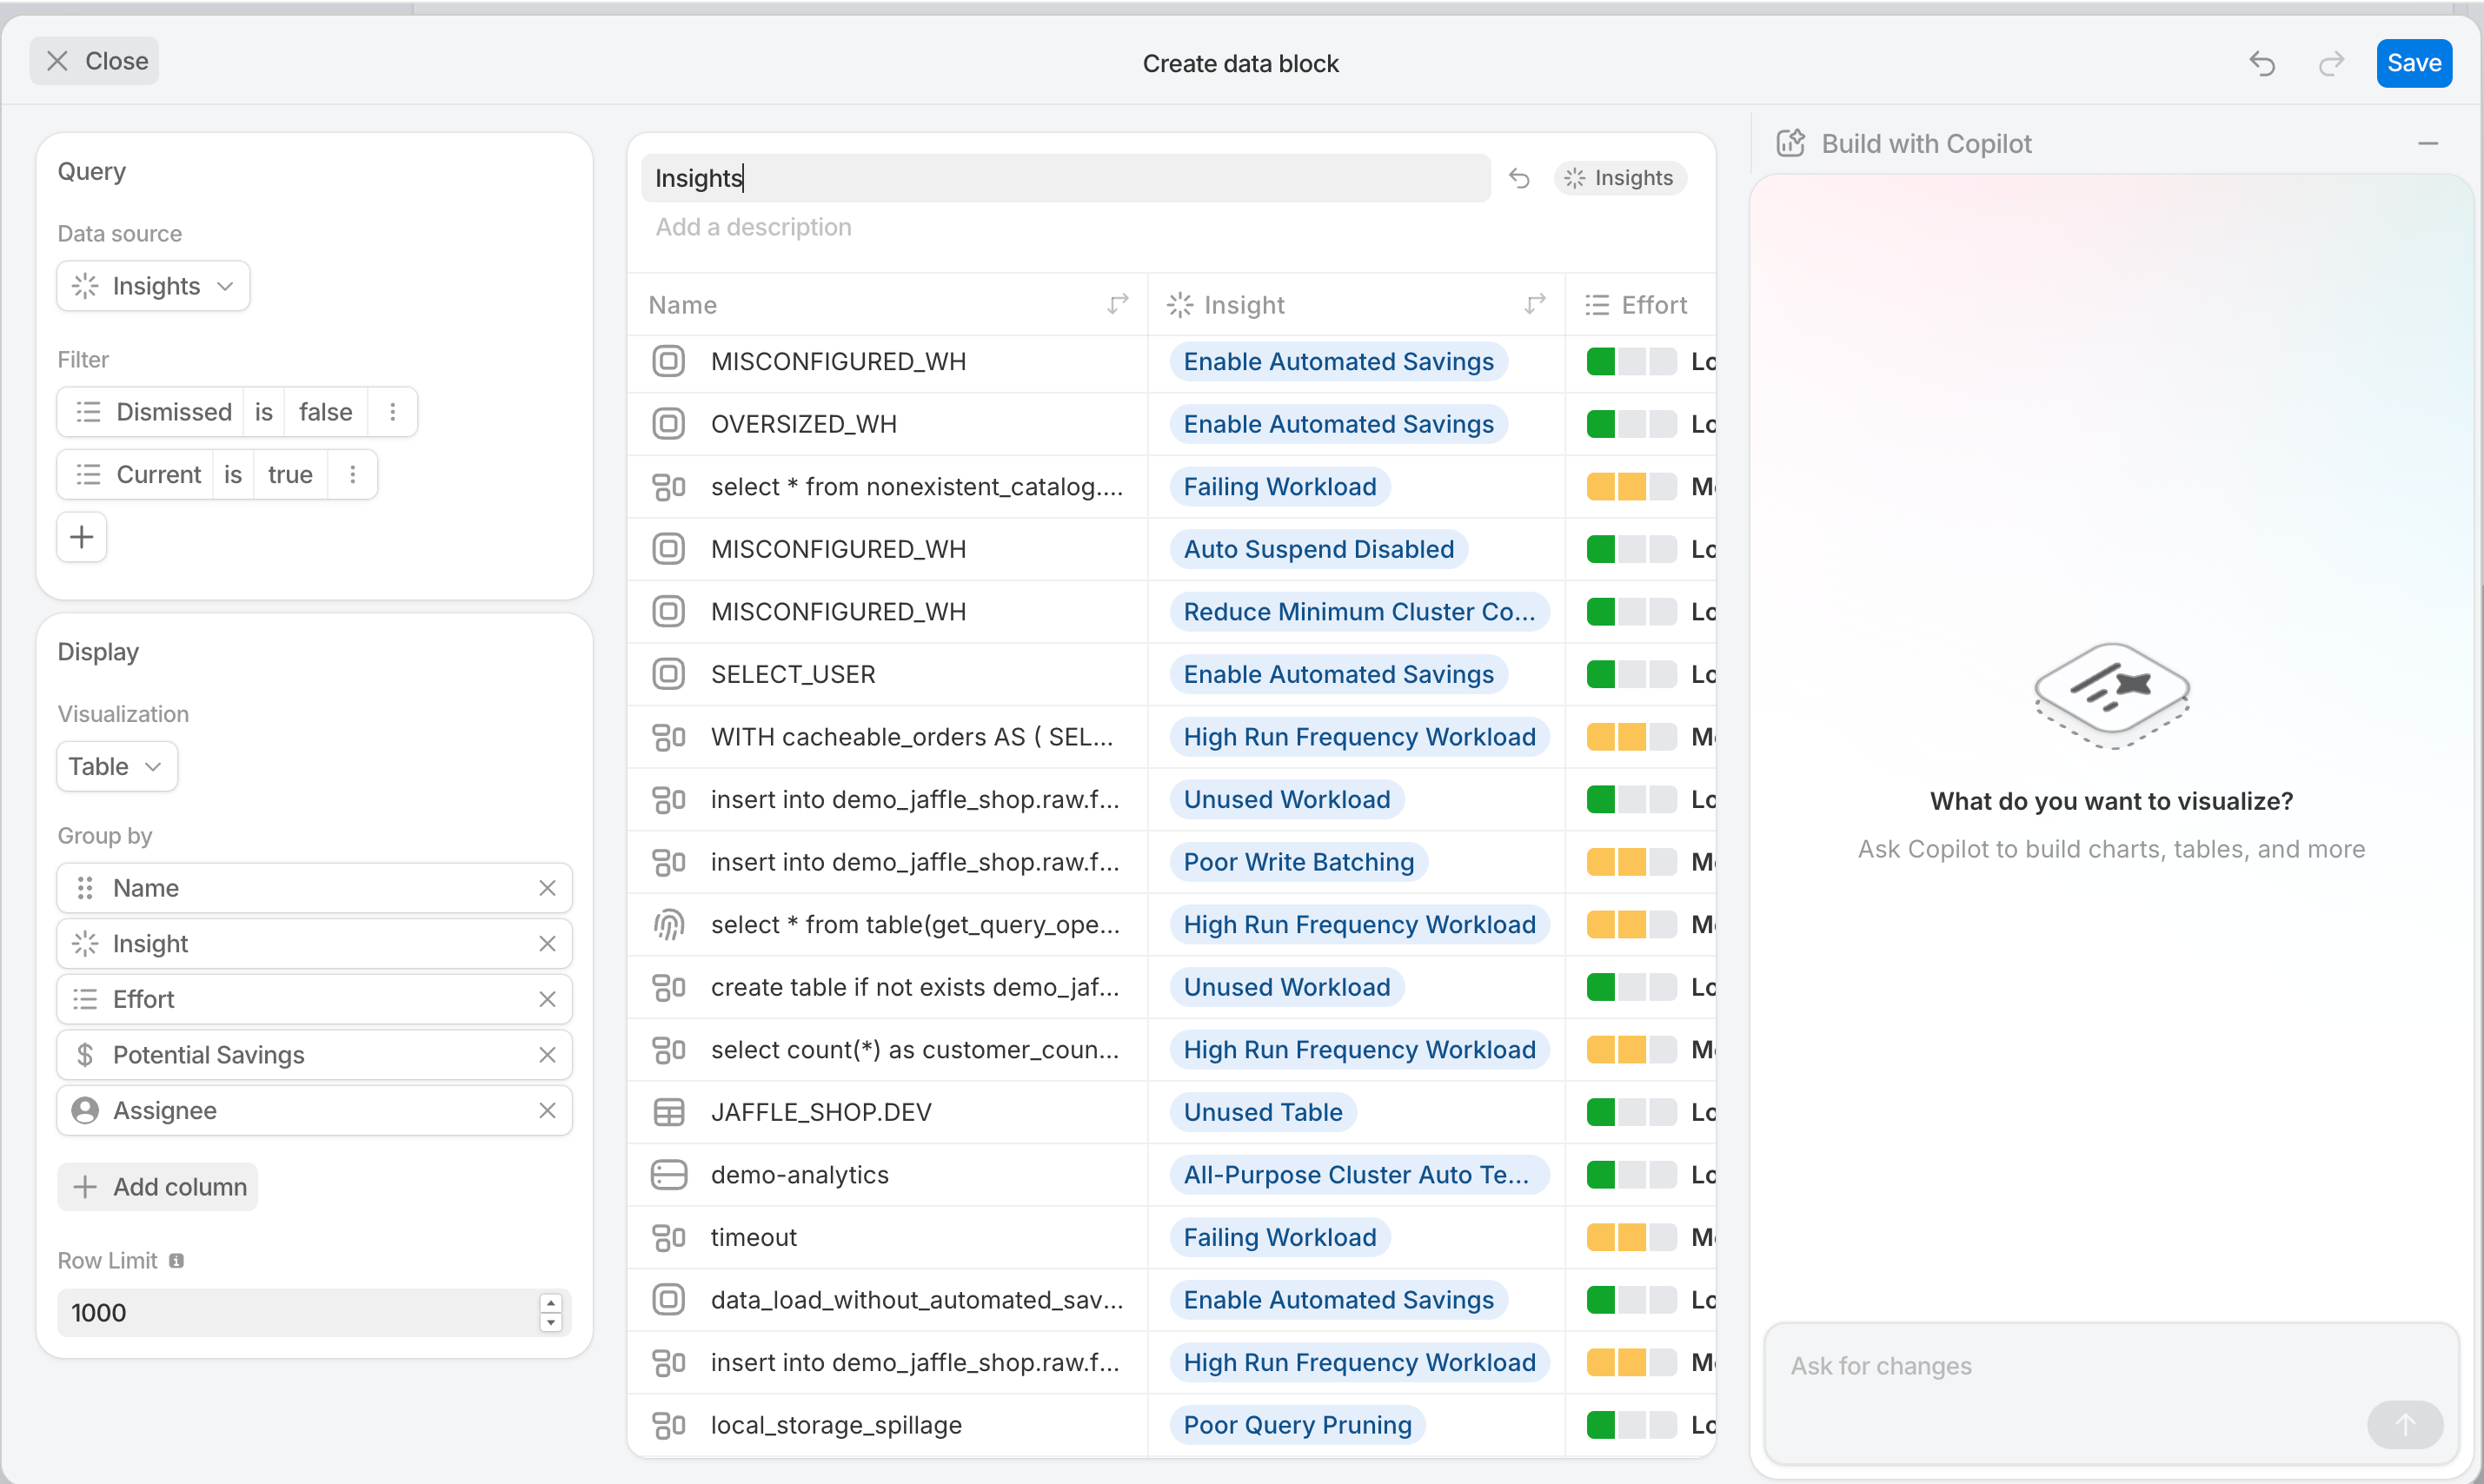Open Unused Table insight tag
Screen dimensions: 2484x1484
point(1263,1112)
